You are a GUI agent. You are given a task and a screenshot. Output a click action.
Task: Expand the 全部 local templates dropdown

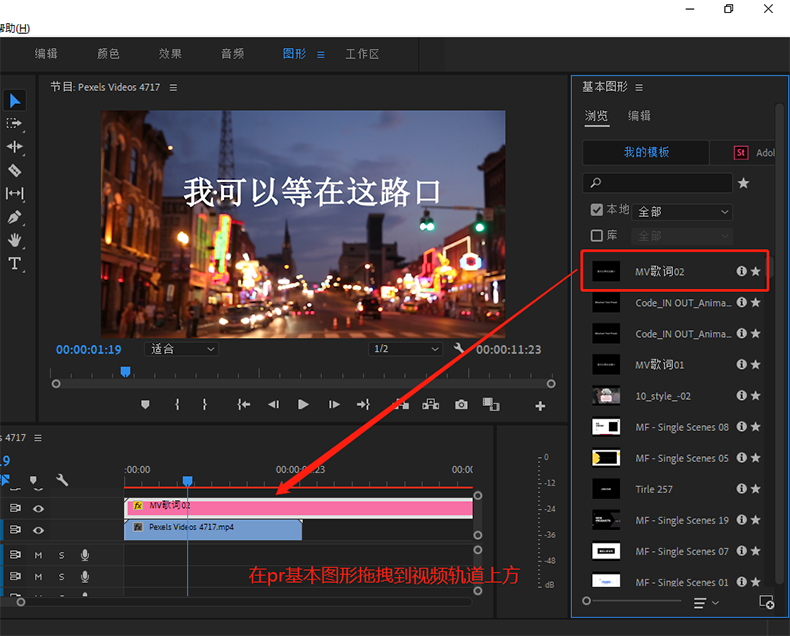coord(684,212)
